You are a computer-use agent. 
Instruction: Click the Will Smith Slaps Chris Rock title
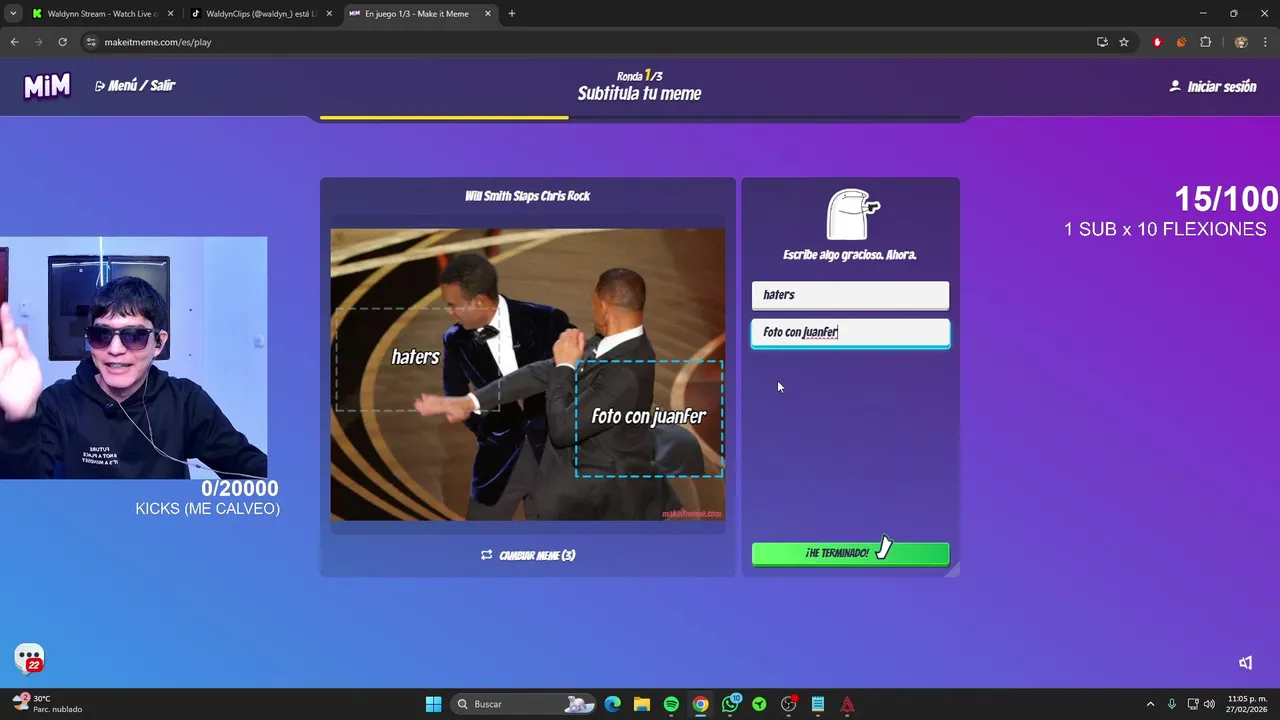pyautogui.click(x=527, y=196)
